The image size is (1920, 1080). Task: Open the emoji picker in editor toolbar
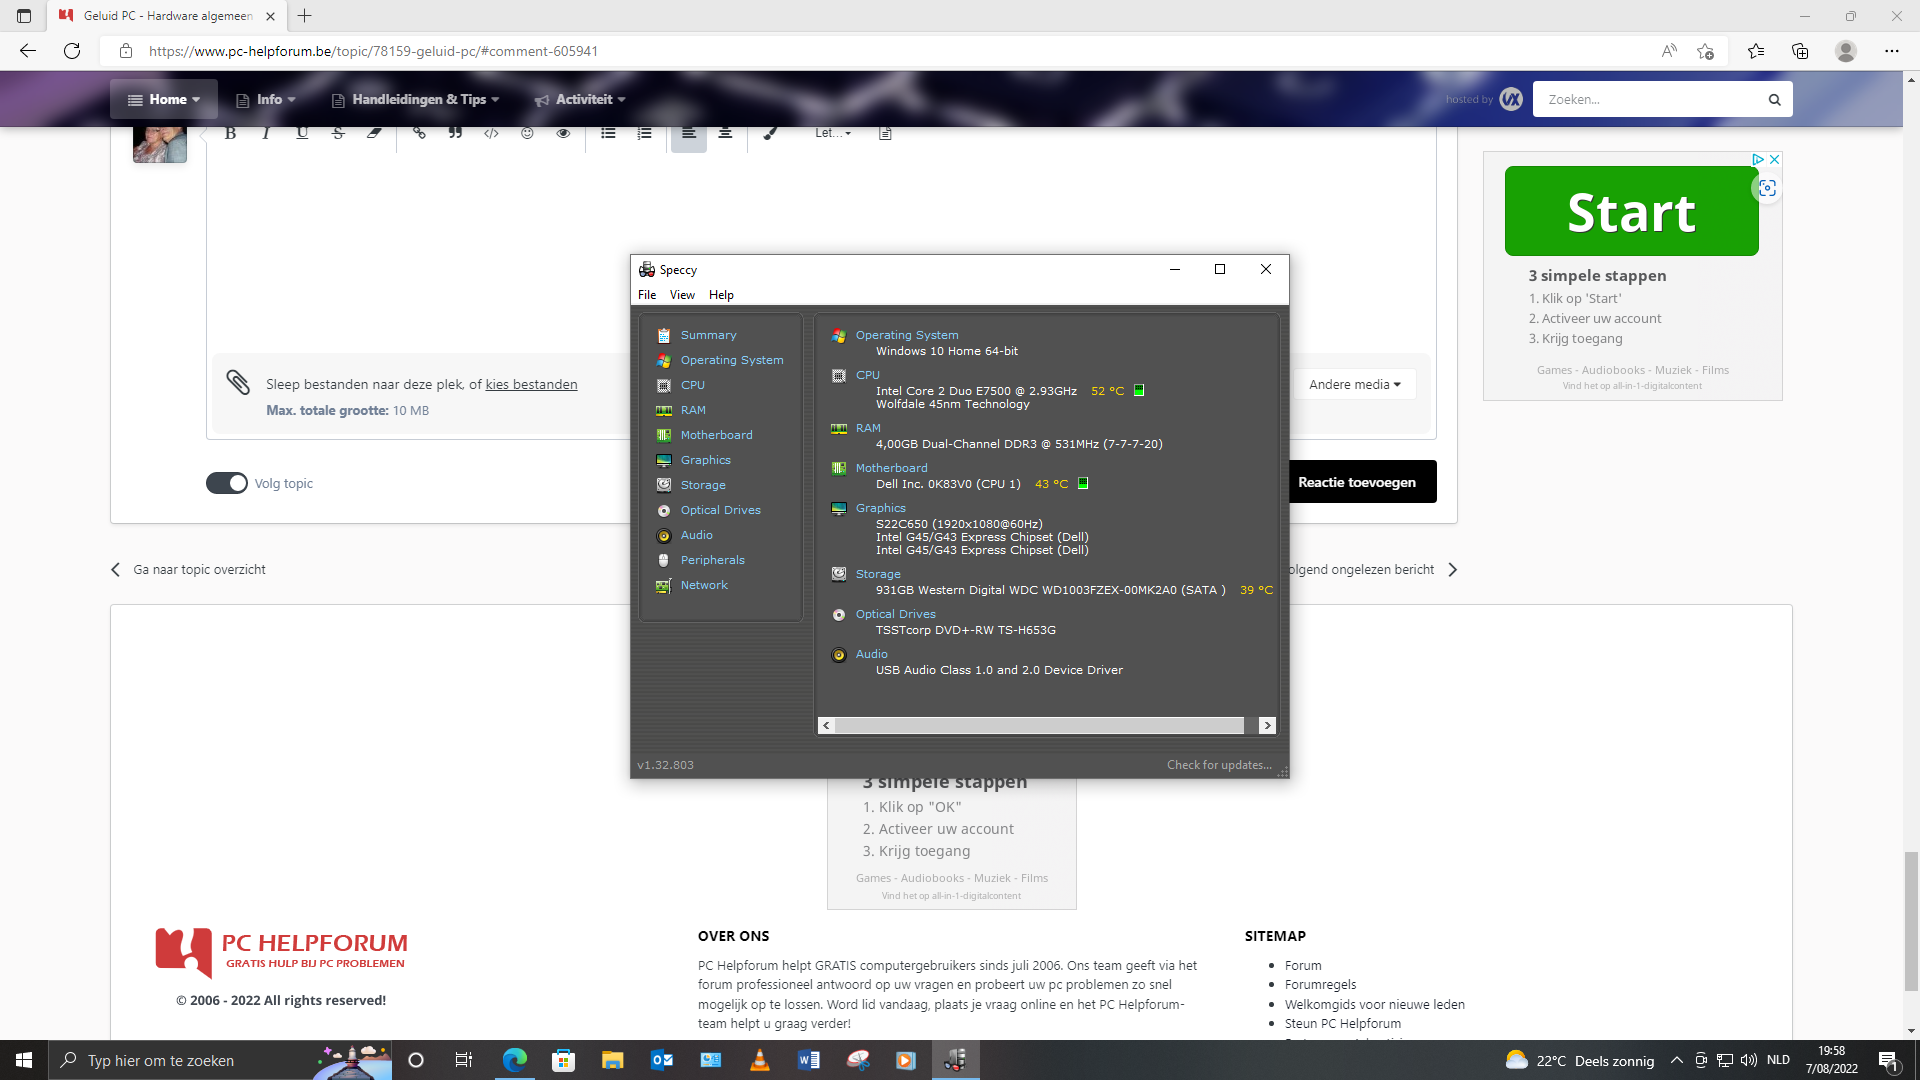point(527,133)
